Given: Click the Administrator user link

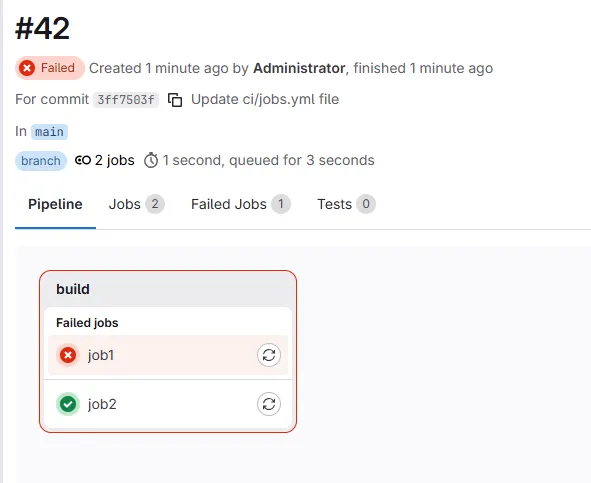Looking at the screenshot, I should pyautogui.click(x=299, y=68).
